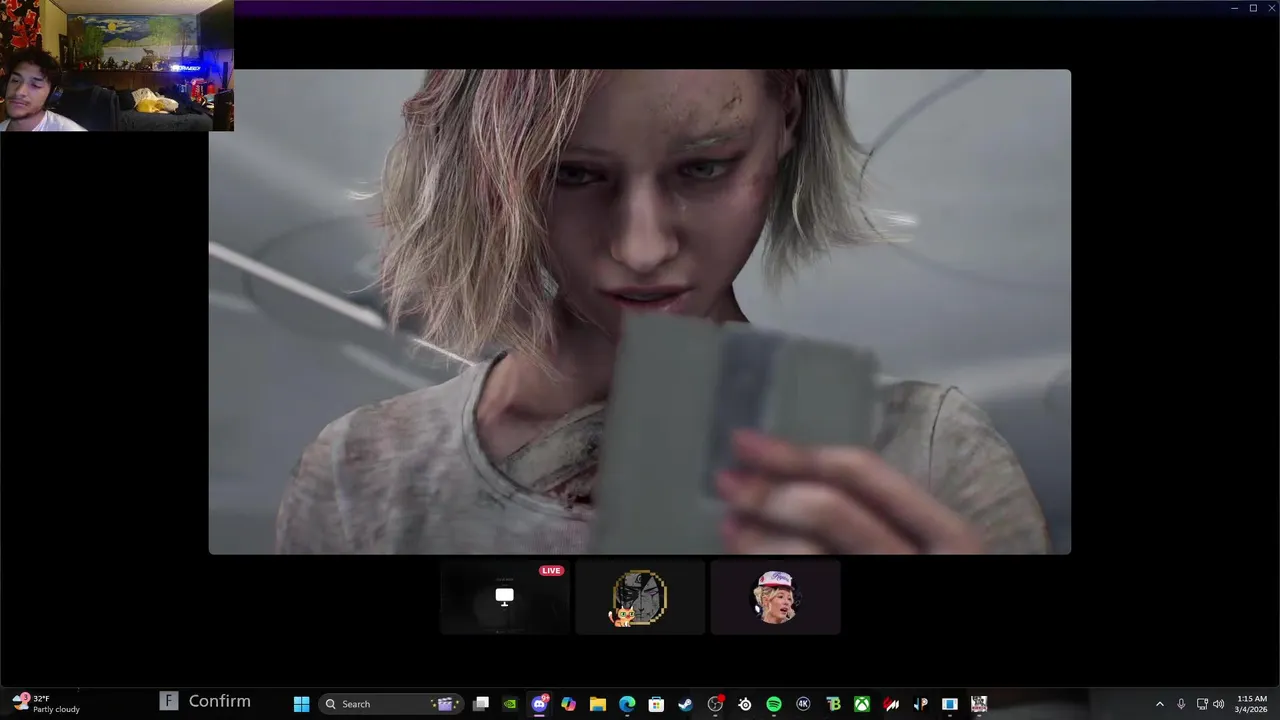The height and width of the screenshot is (720, 1280).
Task: Open the weather widget showing 32°F
Action: click(46, 704)
